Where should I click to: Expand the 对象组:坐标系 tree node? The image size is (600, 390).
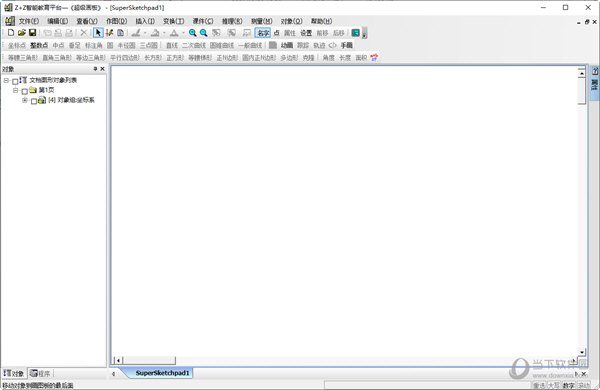[25, 100]
